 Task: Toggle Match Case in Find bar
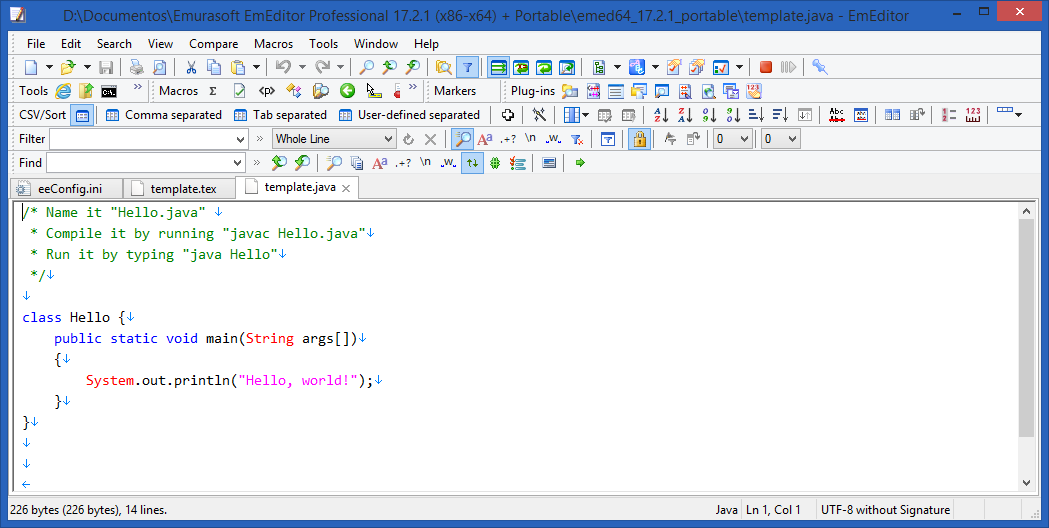click(x=379, y=163)
